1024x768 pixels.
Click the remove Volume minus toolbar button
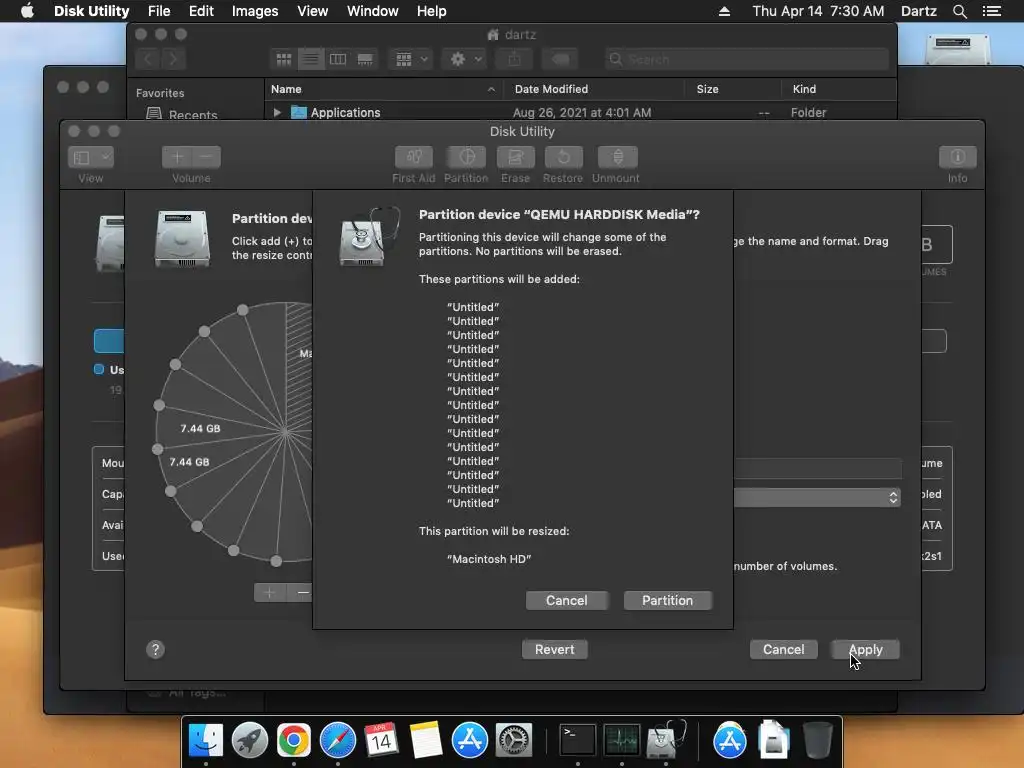(x=206, y=157)
